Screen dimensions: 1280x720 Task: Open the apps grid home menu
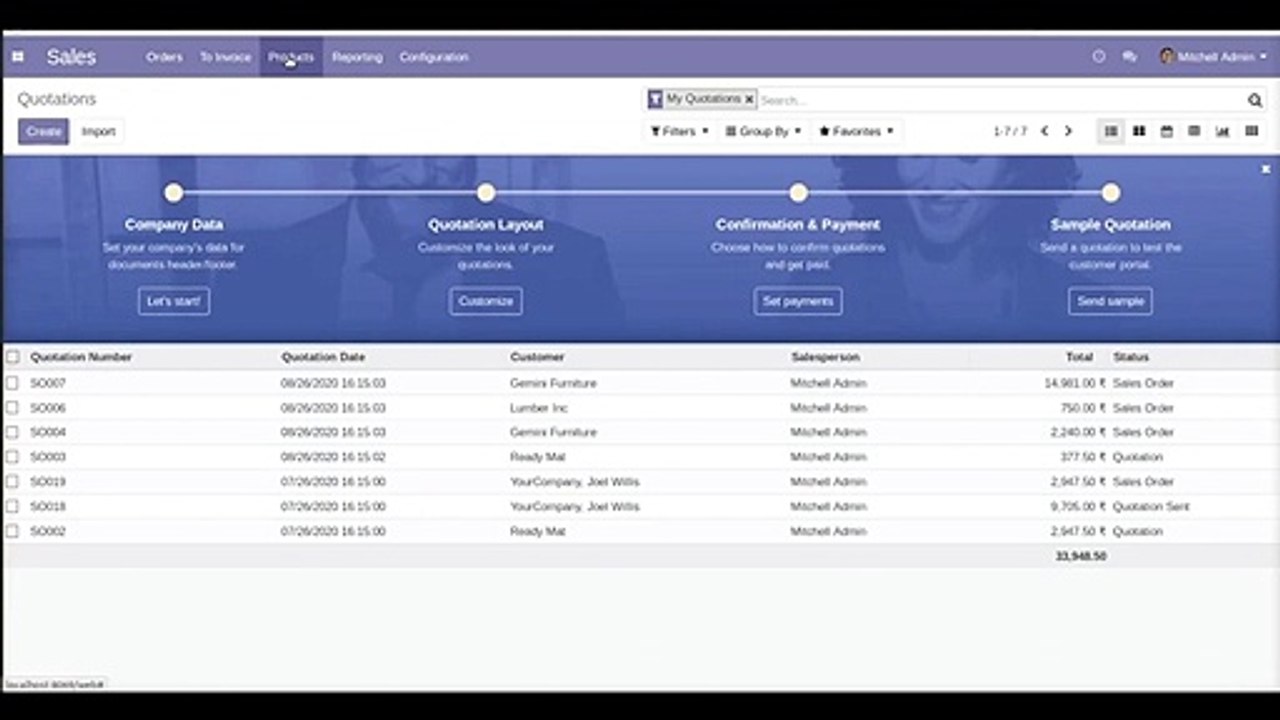pyautogui.click(x=18, y=57)
